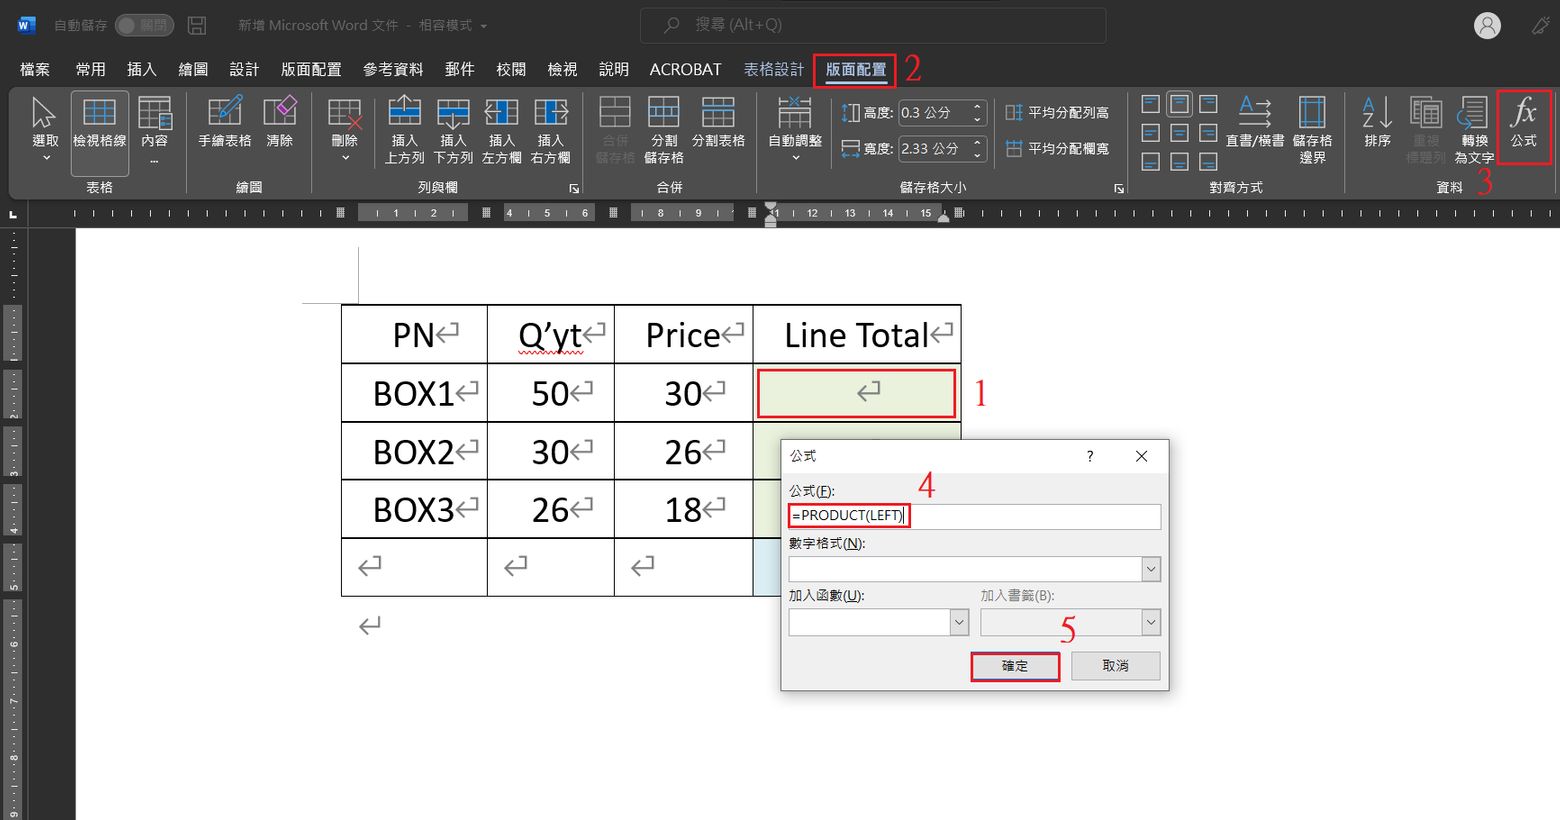Click the 公式 (Formula) fx icon

tap(1523, 124)
